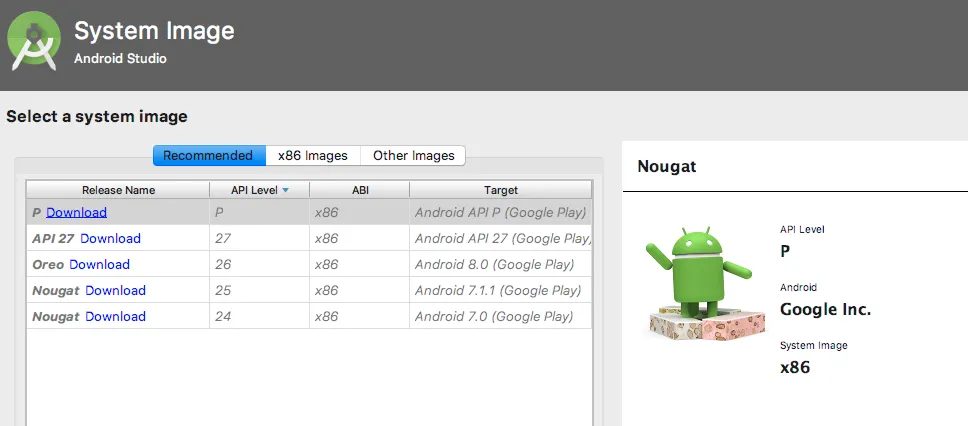Click the Nougat Android mascot image
The height and width of the screenshot is (426, 968).
pos(706,283)
